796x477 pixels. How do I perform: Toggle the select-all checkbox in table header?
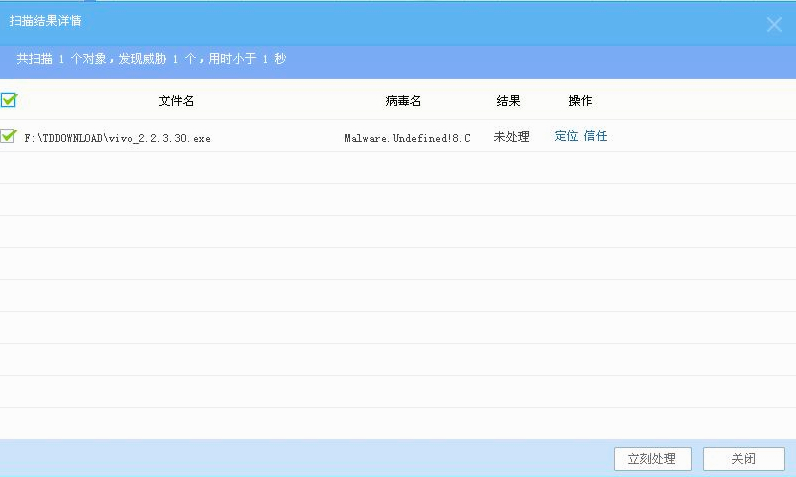[9, 100]
